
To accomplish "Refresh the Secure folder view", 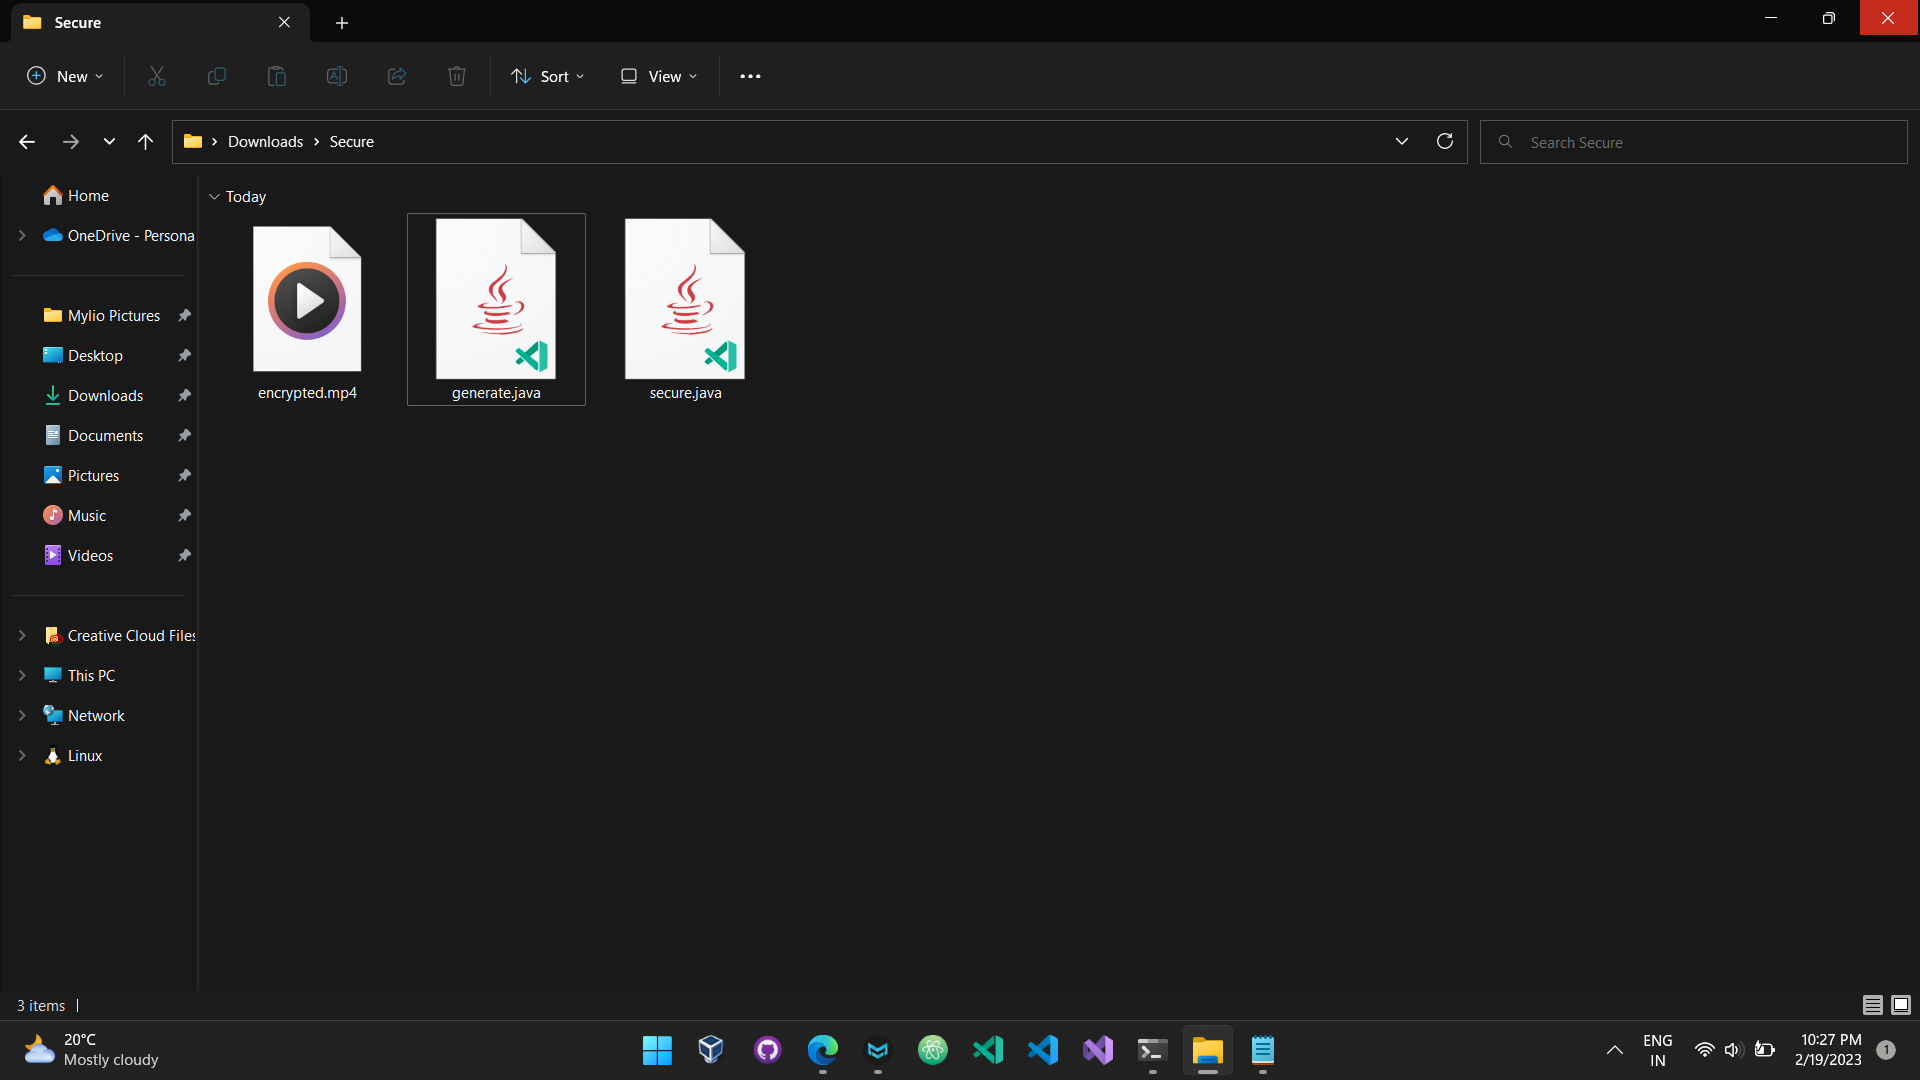I will tap(1444, 141).
